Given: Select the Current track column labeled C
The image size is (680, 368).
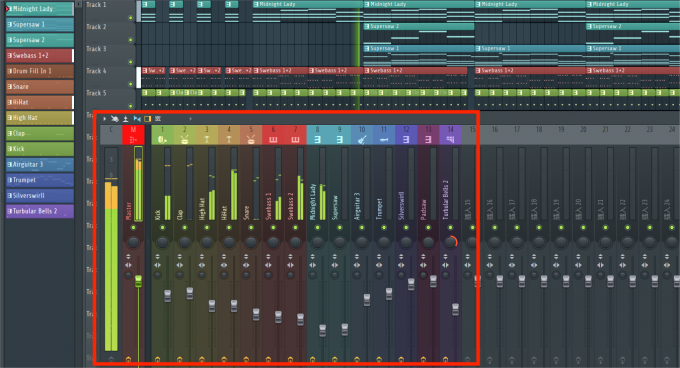Looking at the screenshot, I should click(111, 135).
